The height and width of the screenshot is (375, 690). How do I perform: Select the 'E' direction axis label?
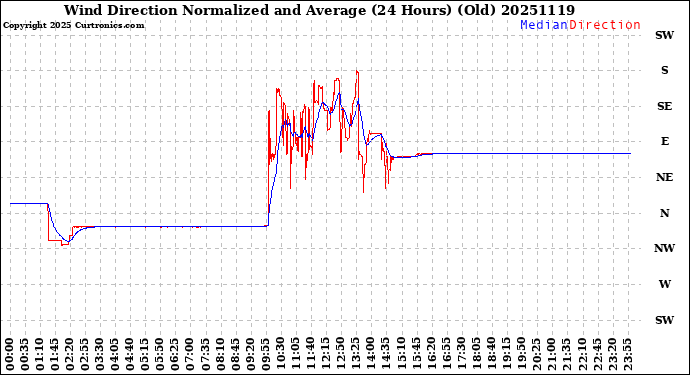pyautogui.click(x=664, y=141)
